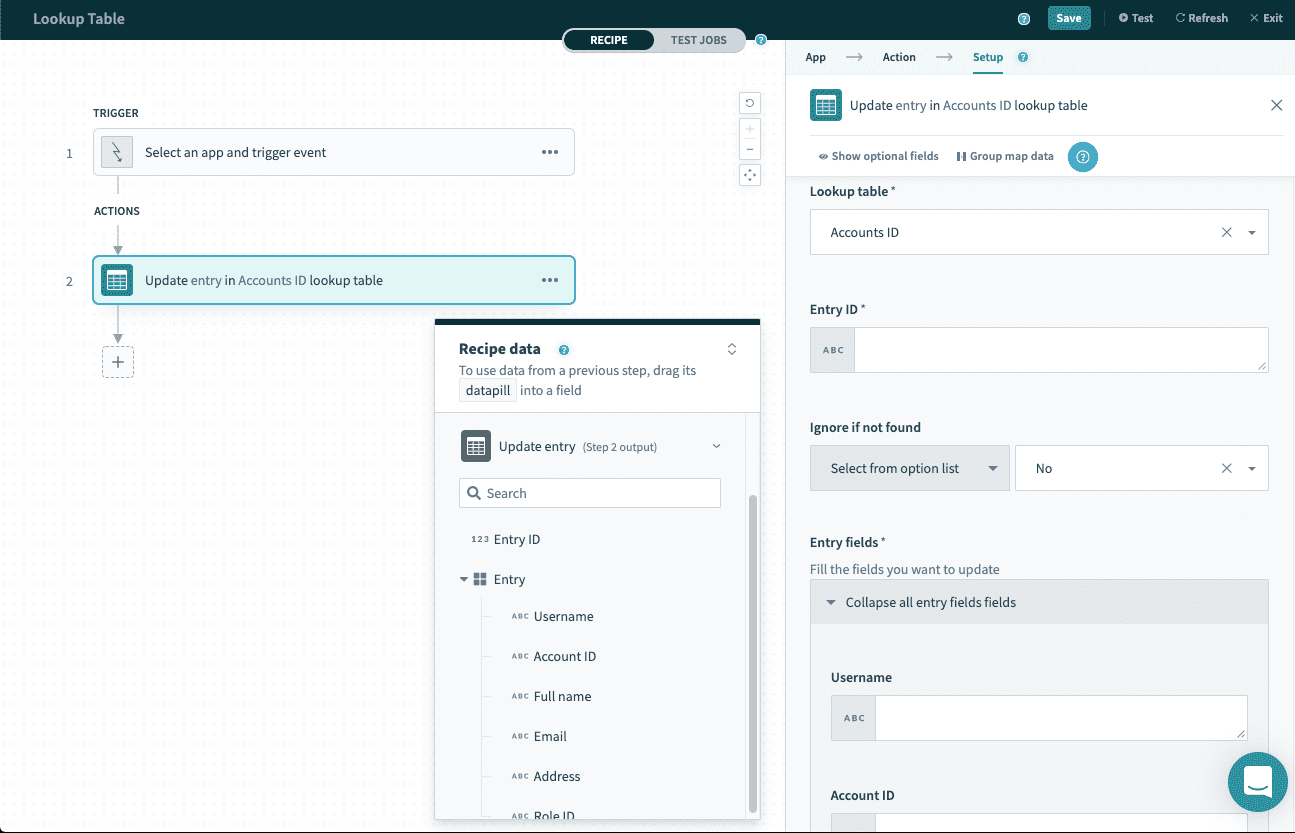Toggle Group map data
The height and width of the screenshot is (833, 1295).
pyautogui.click(x=1005, y=156)
